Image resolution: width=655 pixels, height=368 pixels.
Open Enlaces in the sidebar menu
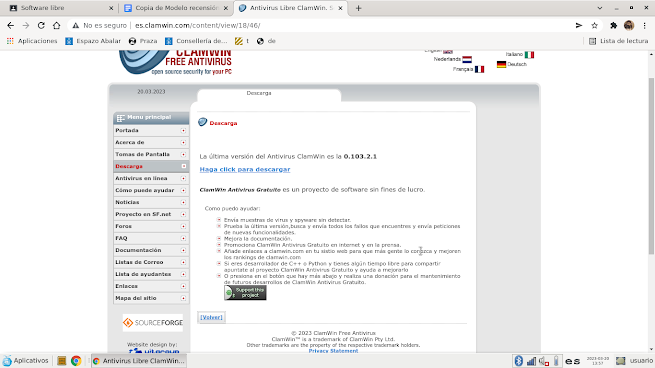point(151,286)
